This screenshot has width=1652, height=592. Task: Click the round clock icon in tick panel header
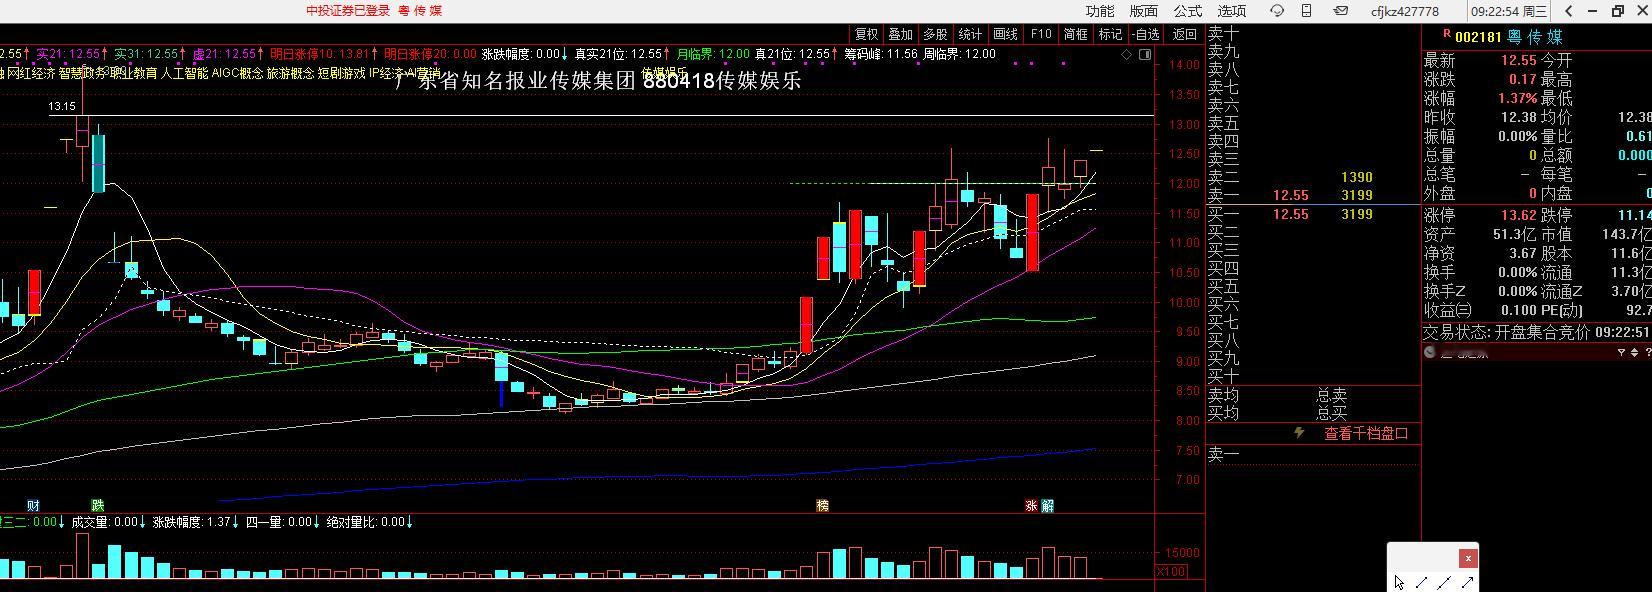(x=1430, y=352)
